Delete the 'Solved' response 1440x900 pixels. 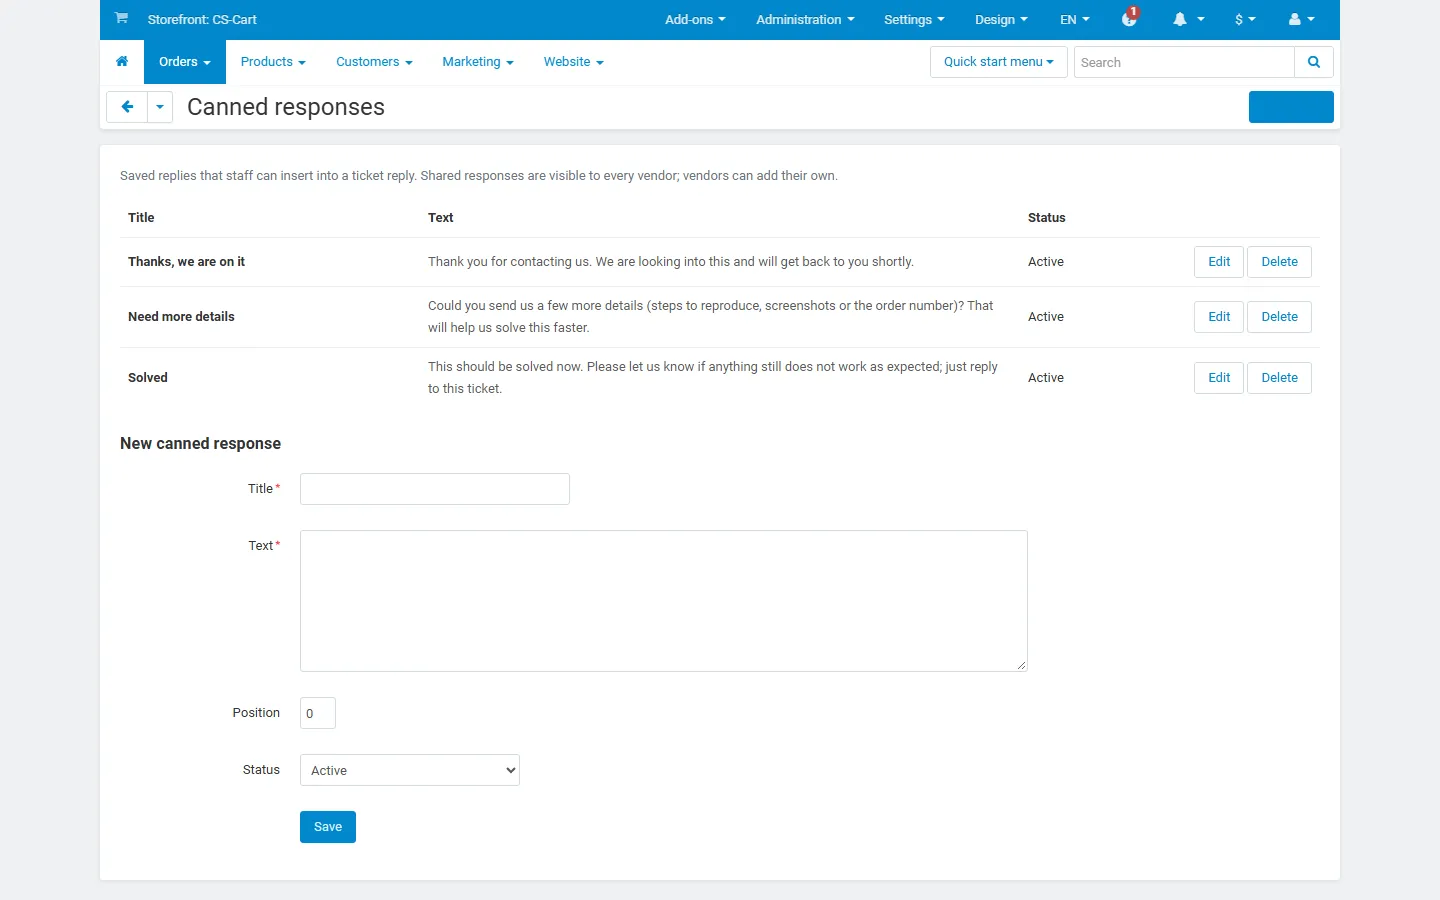click(x=1279, y=378)
